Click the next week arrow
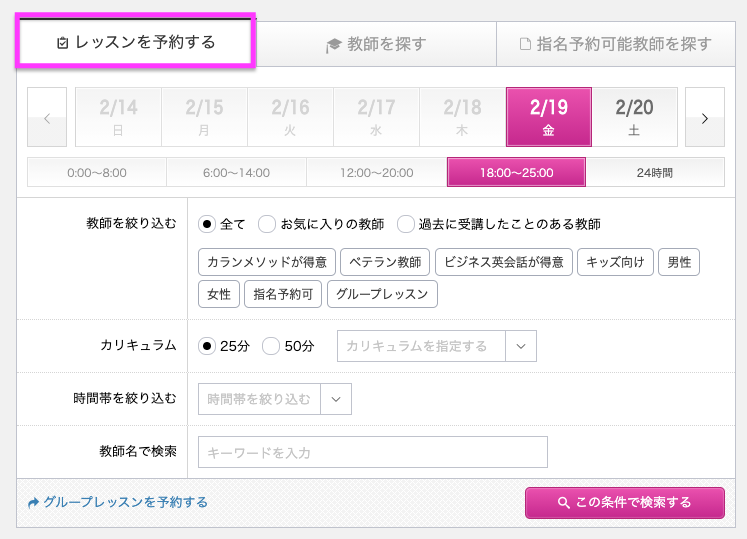 [705, 117]
